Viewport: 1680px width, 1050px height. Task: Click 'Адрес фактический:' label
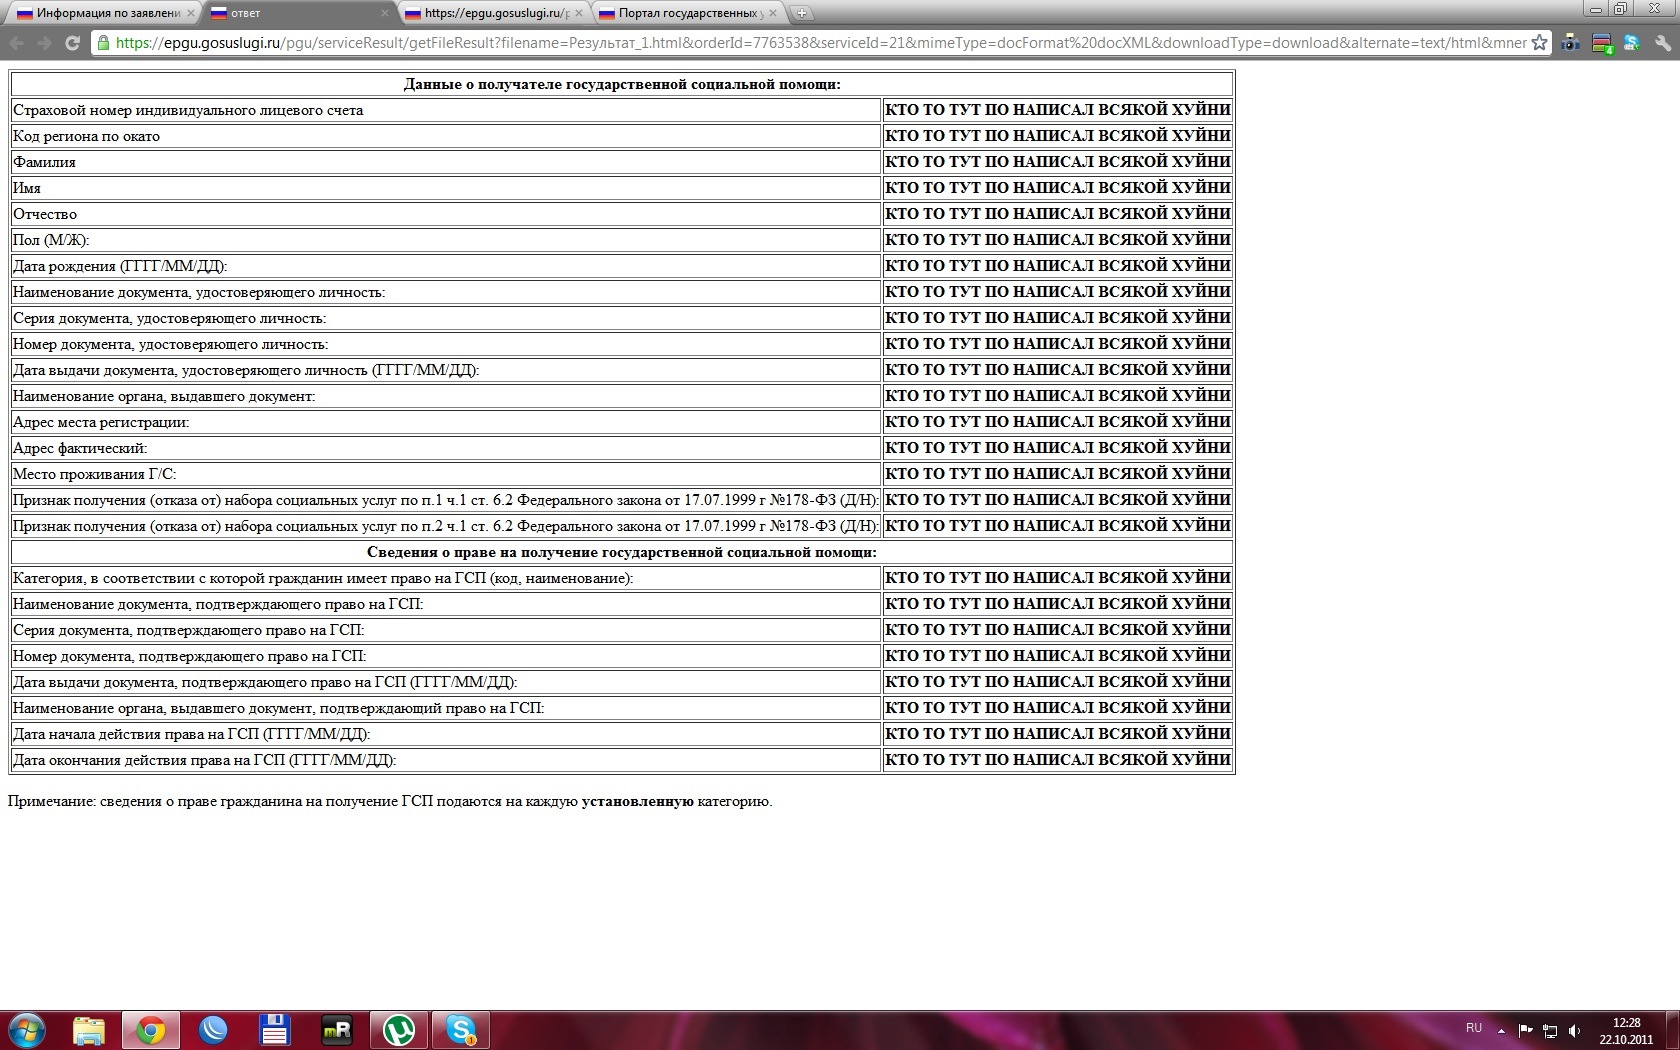pyautogui.click(x=80, y=448)
